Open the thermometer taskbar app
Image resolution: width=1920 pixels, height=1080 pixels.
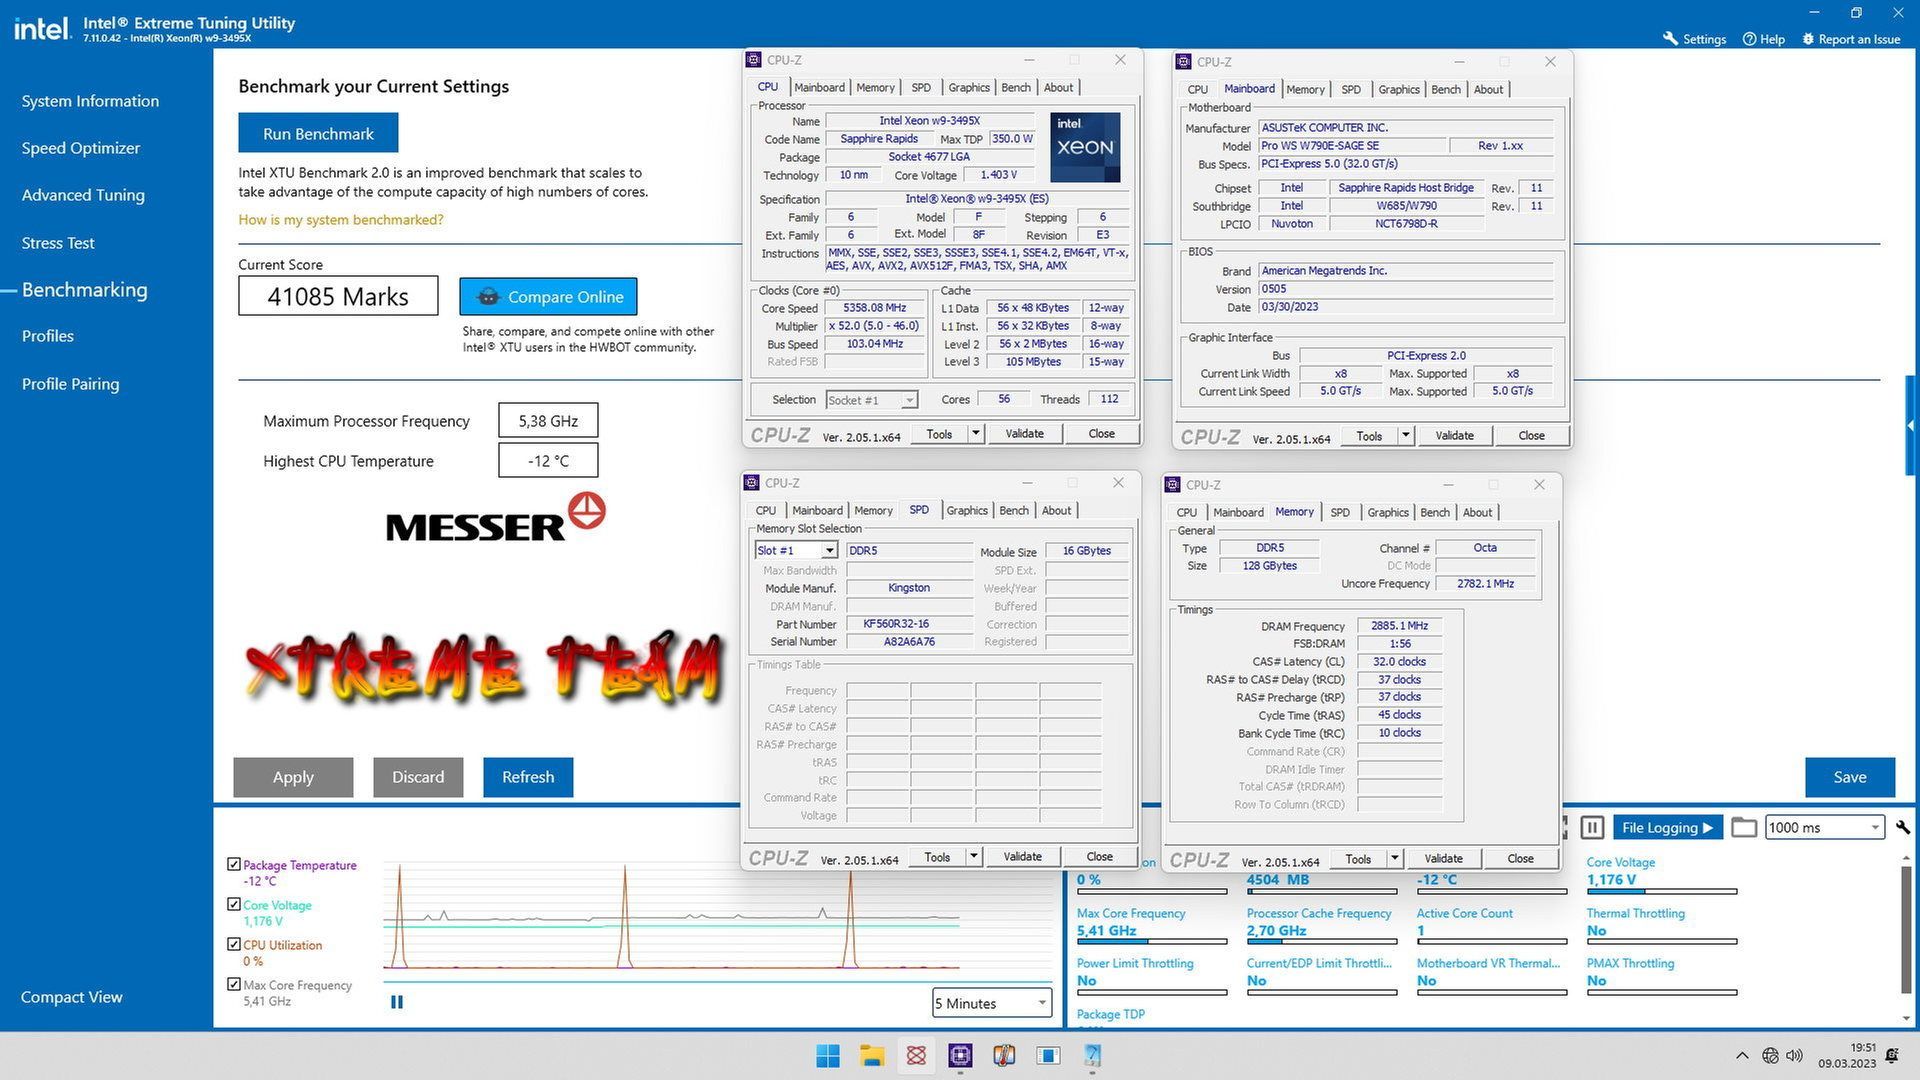point(1004,1055)
